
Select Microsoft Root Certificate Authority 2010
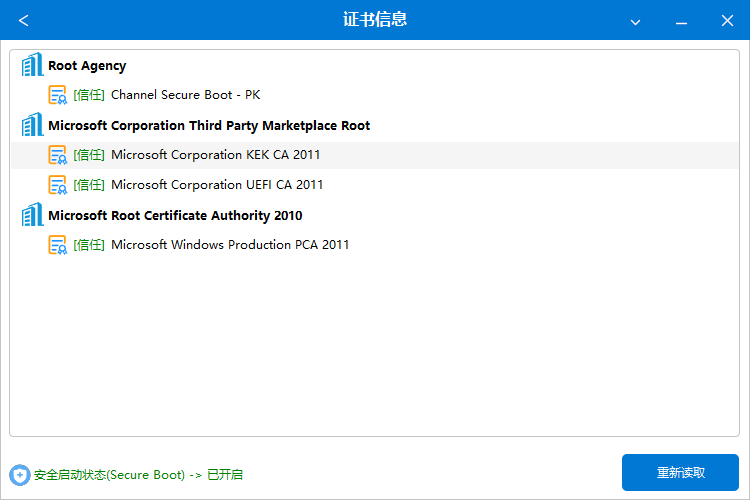[x=175, y=216]
